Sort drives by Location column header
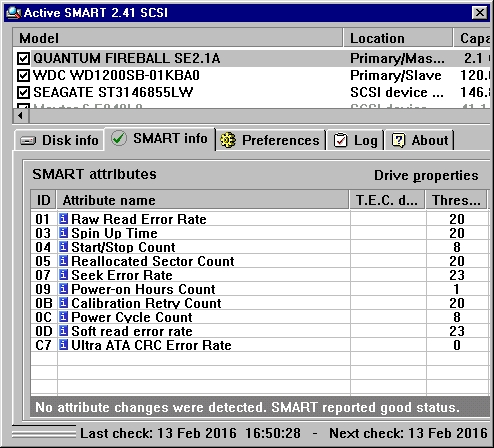Viewport: 494px width, 448px height. coord(397,38)
